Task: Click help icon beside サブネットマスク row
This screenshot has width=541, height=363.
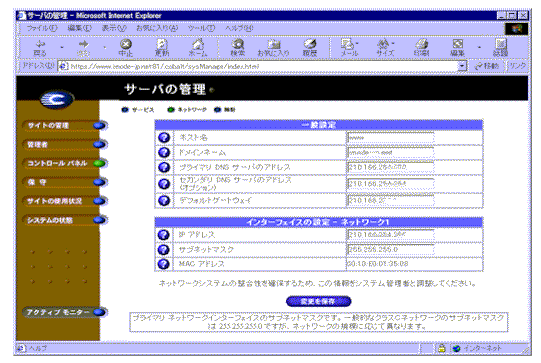Action: coord(164,249)
